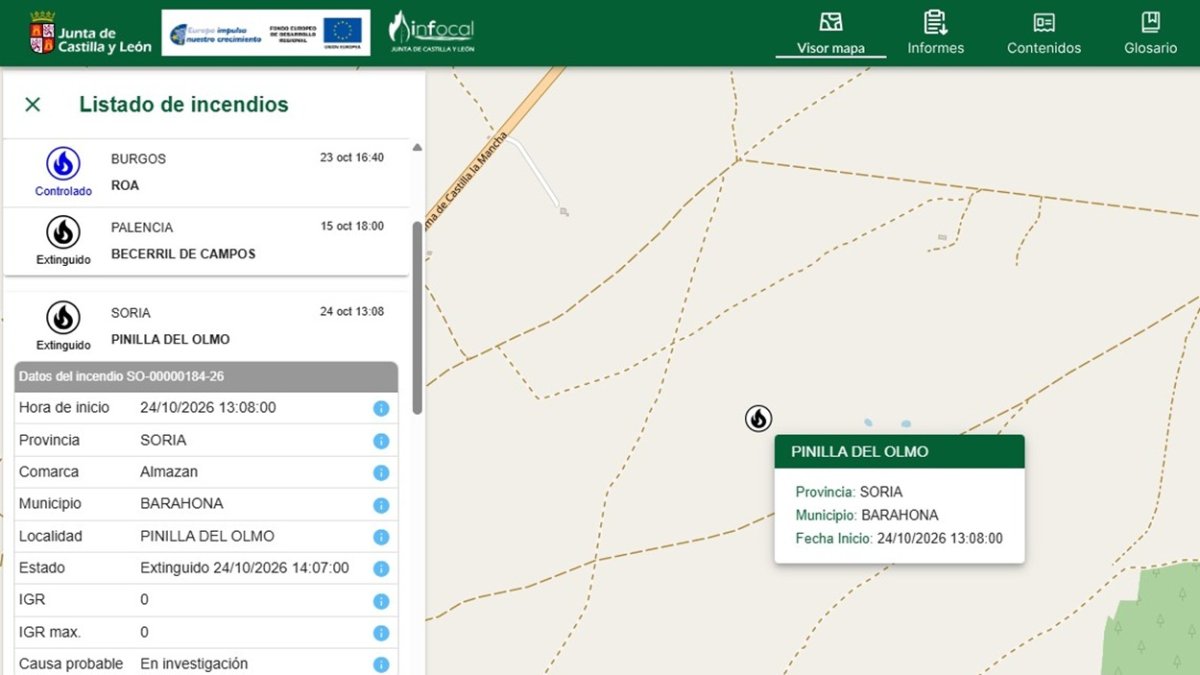Image resolution: width=1200 pixels, height=675 pixels.
Task: Click the fire marker on the map
Action: click(758, 418)
